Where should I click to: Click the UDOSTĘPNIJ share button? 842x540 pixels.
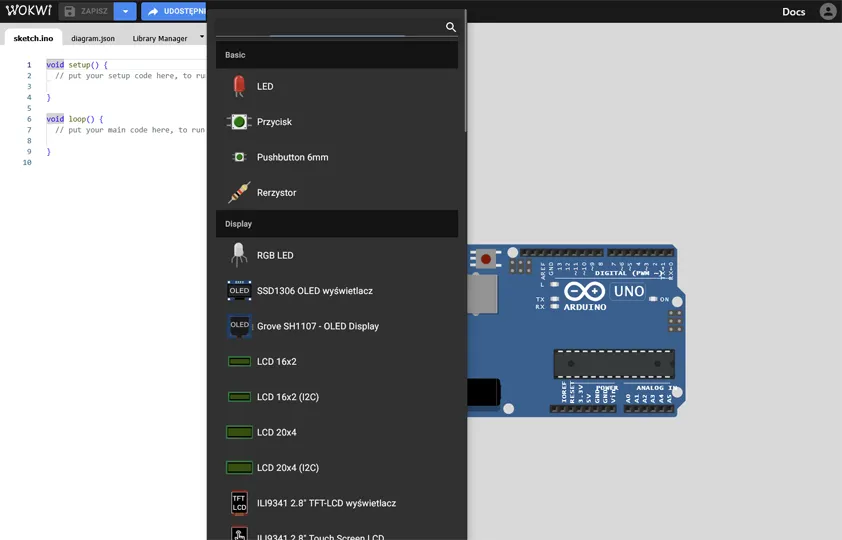(174, 11)
